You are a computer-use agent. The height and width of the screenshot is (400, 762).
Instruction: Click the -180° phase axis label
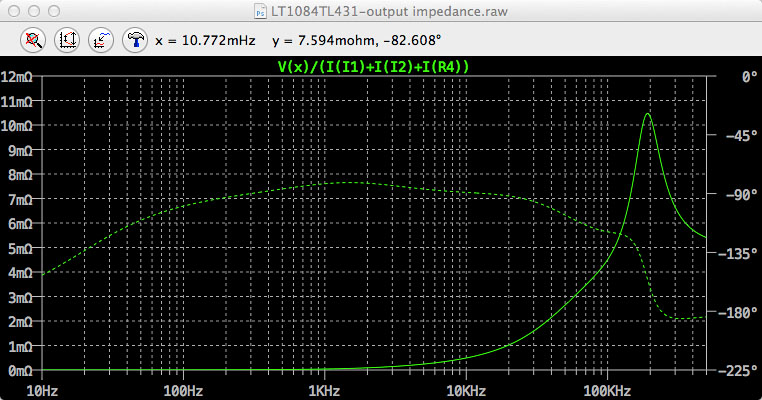pyautogui.click(x=738, y=312)
